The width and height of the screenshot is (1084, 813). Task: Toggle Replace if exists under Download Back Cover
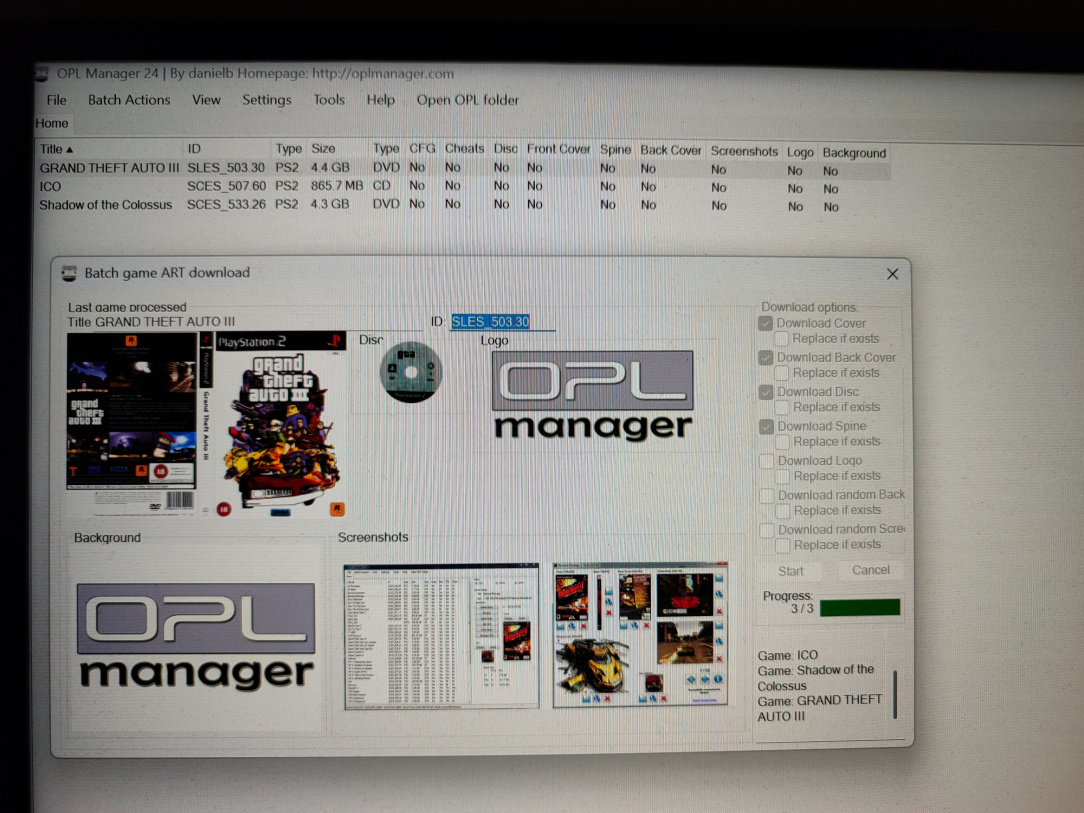pos(782,373)
